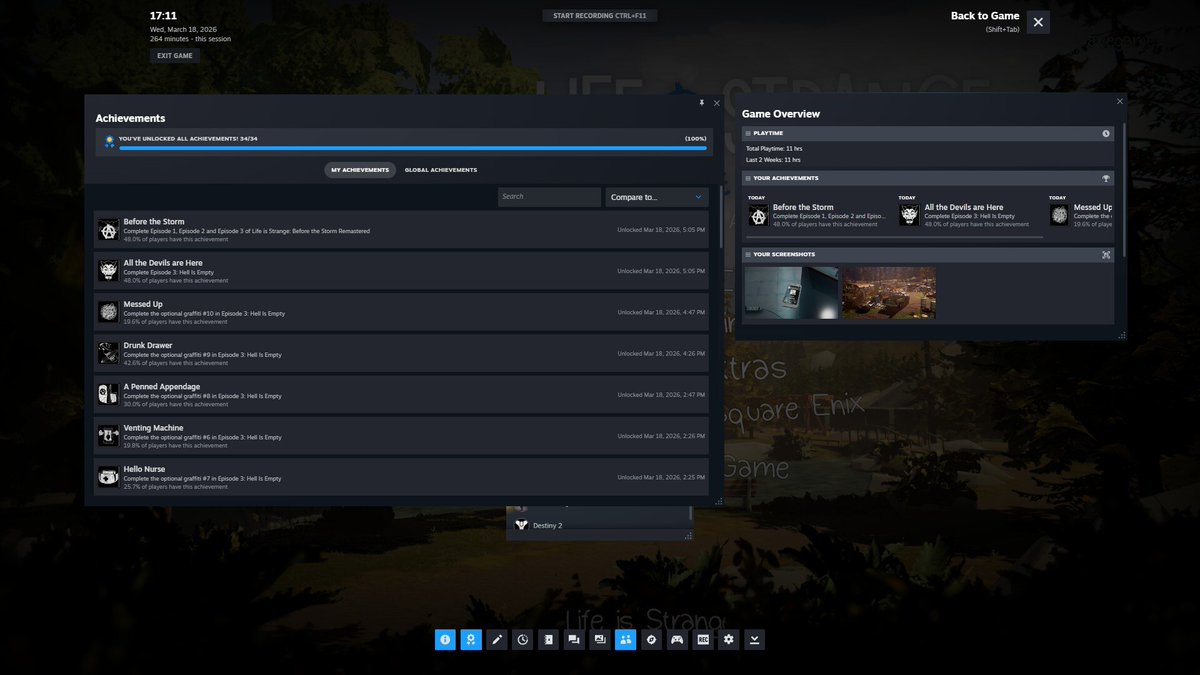Focus the achievements Search field

click(549, 197)
